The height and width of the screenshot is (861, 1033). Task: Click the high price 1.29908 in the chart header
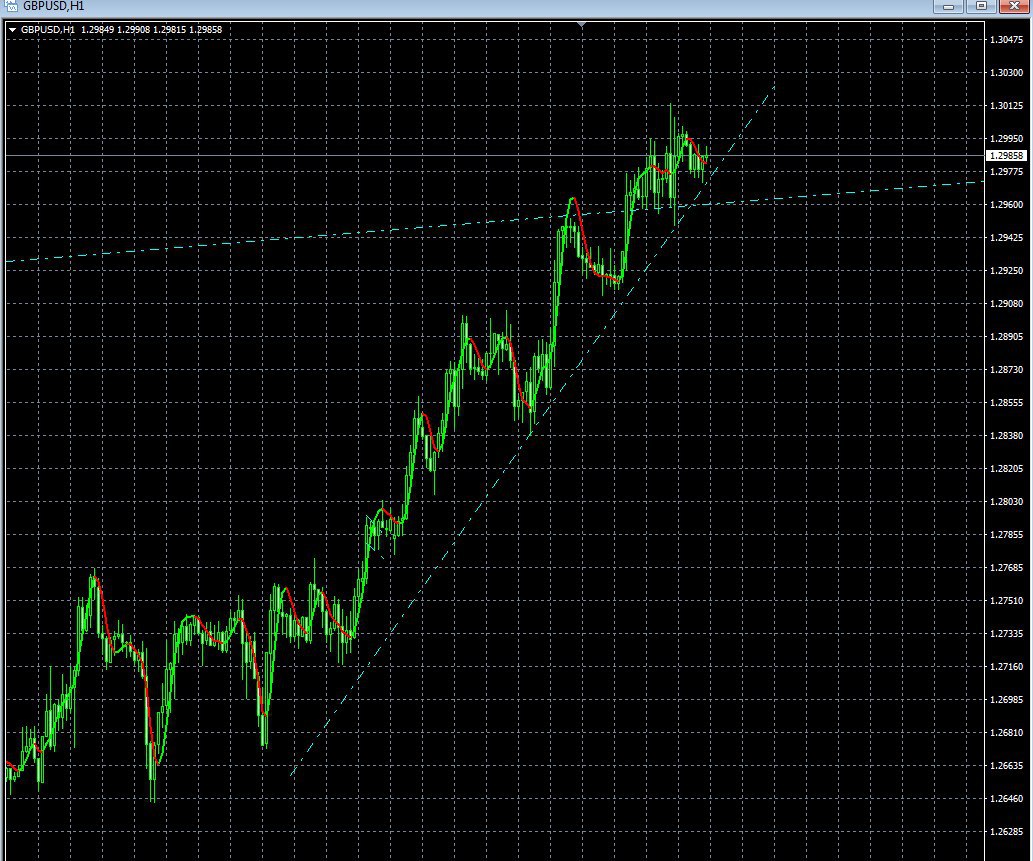point(134,30)
